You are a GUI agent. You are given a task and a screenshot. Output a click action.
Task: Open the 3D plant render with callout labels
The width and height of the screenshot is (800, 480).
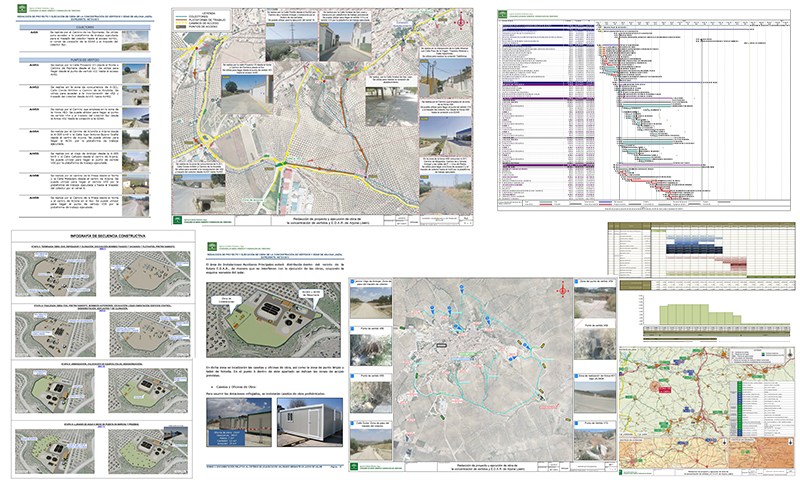tap(273, 320)
